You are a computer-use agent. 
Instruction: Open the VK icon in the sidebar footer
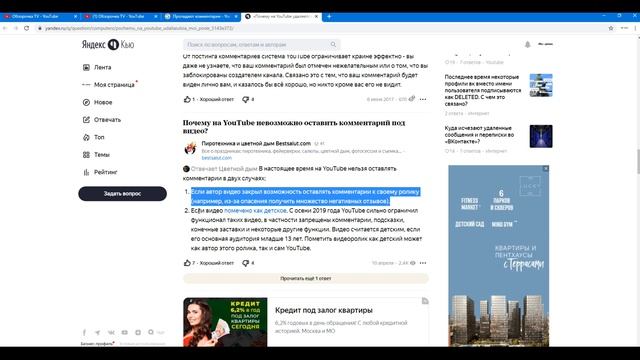pyautogui.click(x=111, y=333)
